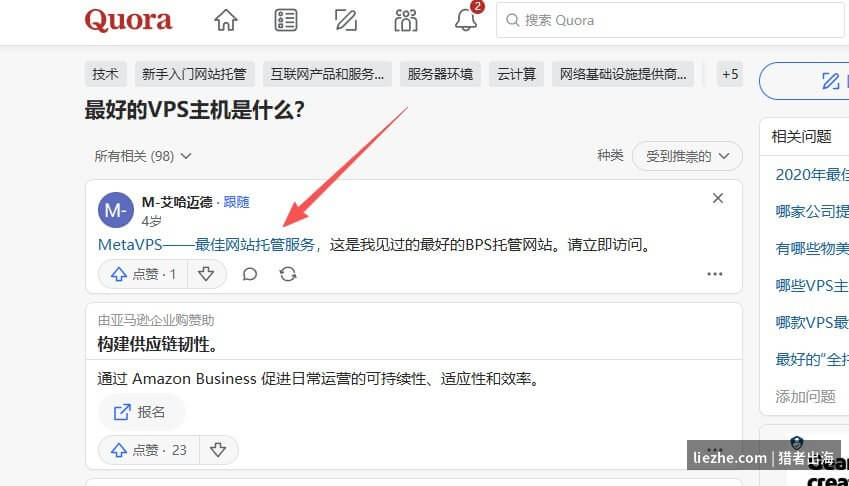
Task: Open M-艾哈迈德 profile avatar
Action: 116,210
